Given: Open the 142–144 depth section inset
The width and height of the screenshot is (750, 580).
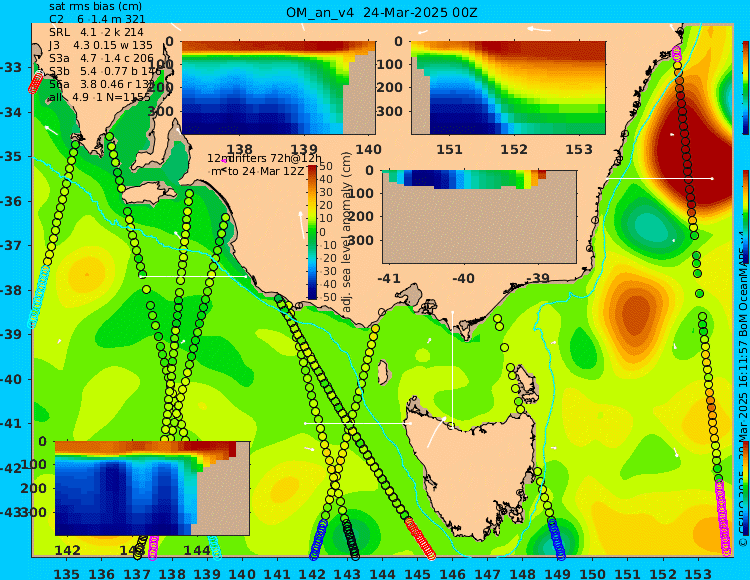Looking at the screenshot, I should [x=152, y=488].
